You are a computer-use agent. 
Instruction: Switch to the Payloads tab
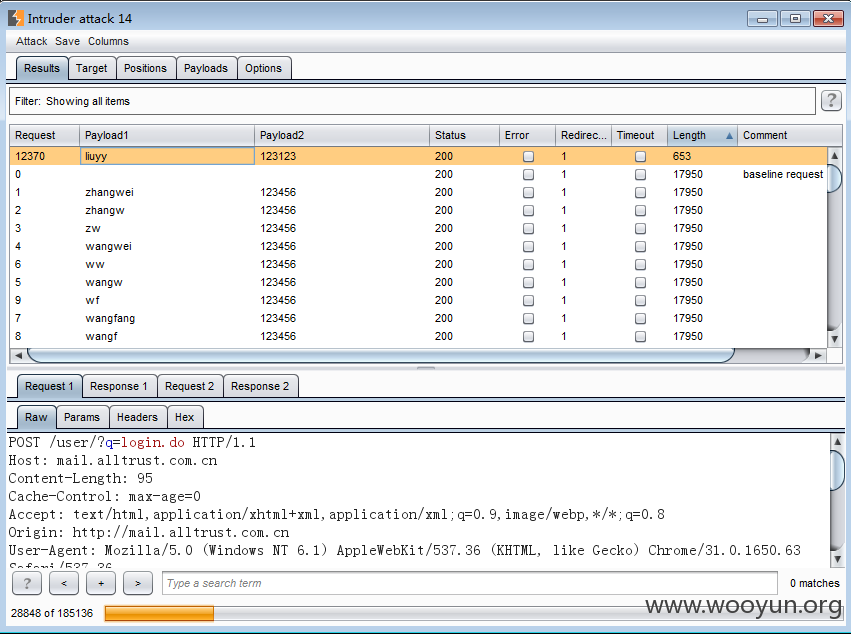pos(206,68)
